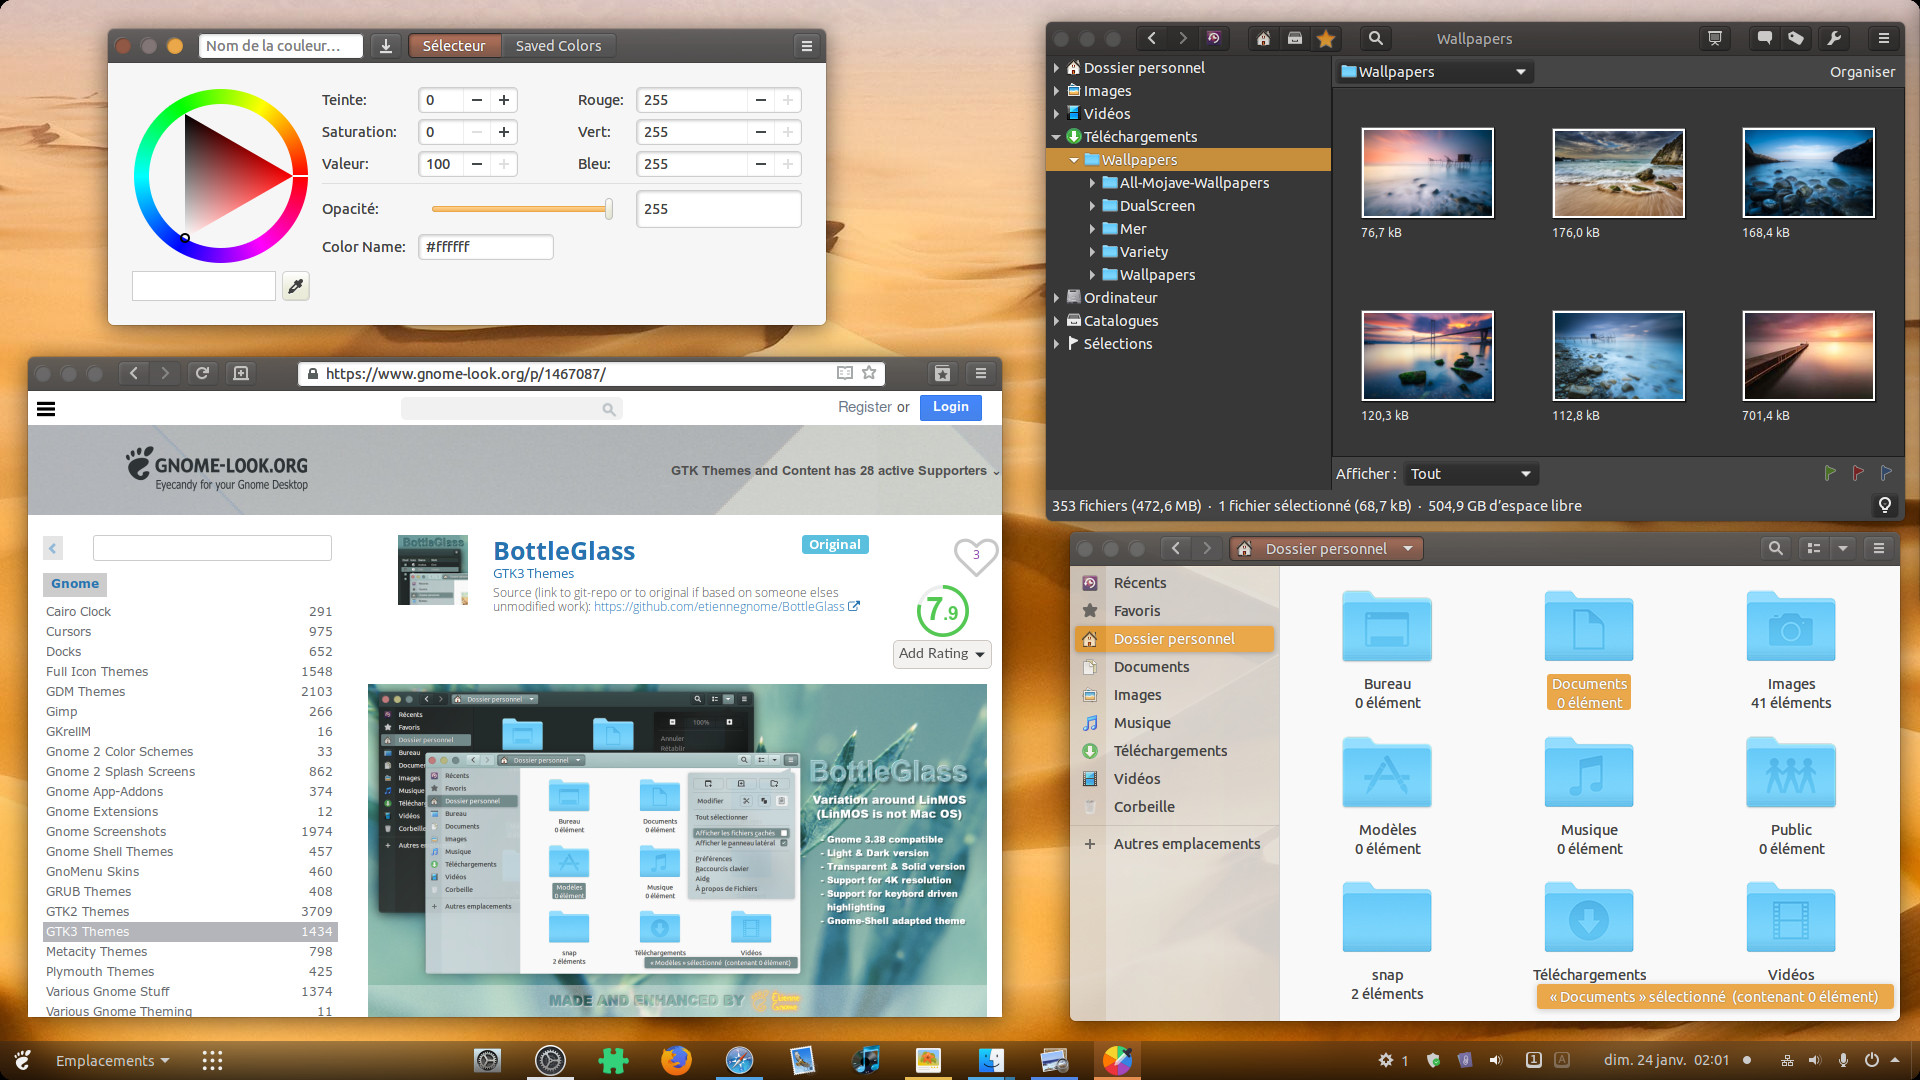Click star favorites icon in Wallpapers toolbar
This screenshot has height=1080, width=1920.
click(x=1326, y=39)
